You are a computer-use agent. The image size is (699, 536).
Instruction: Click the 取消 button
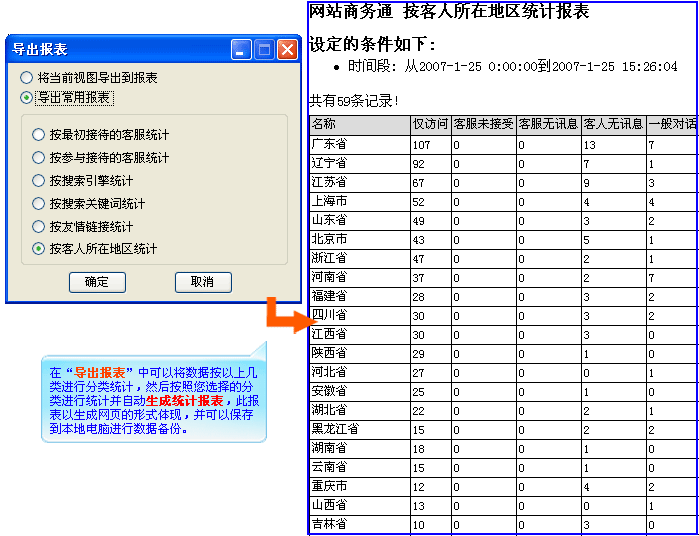pyautogui.click(x=203, y=282)
